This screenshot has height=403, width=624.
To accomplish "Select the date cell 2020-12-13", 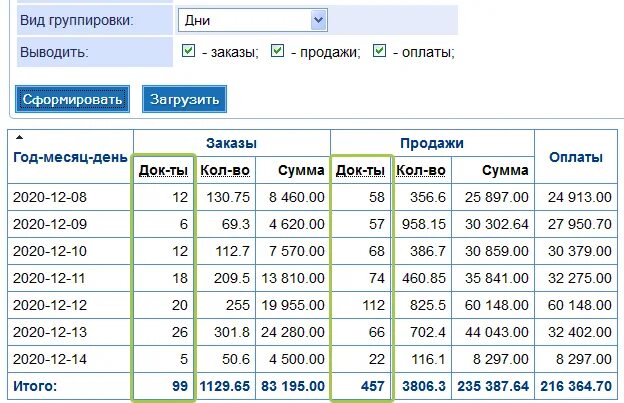I will (x=50, y=332).
